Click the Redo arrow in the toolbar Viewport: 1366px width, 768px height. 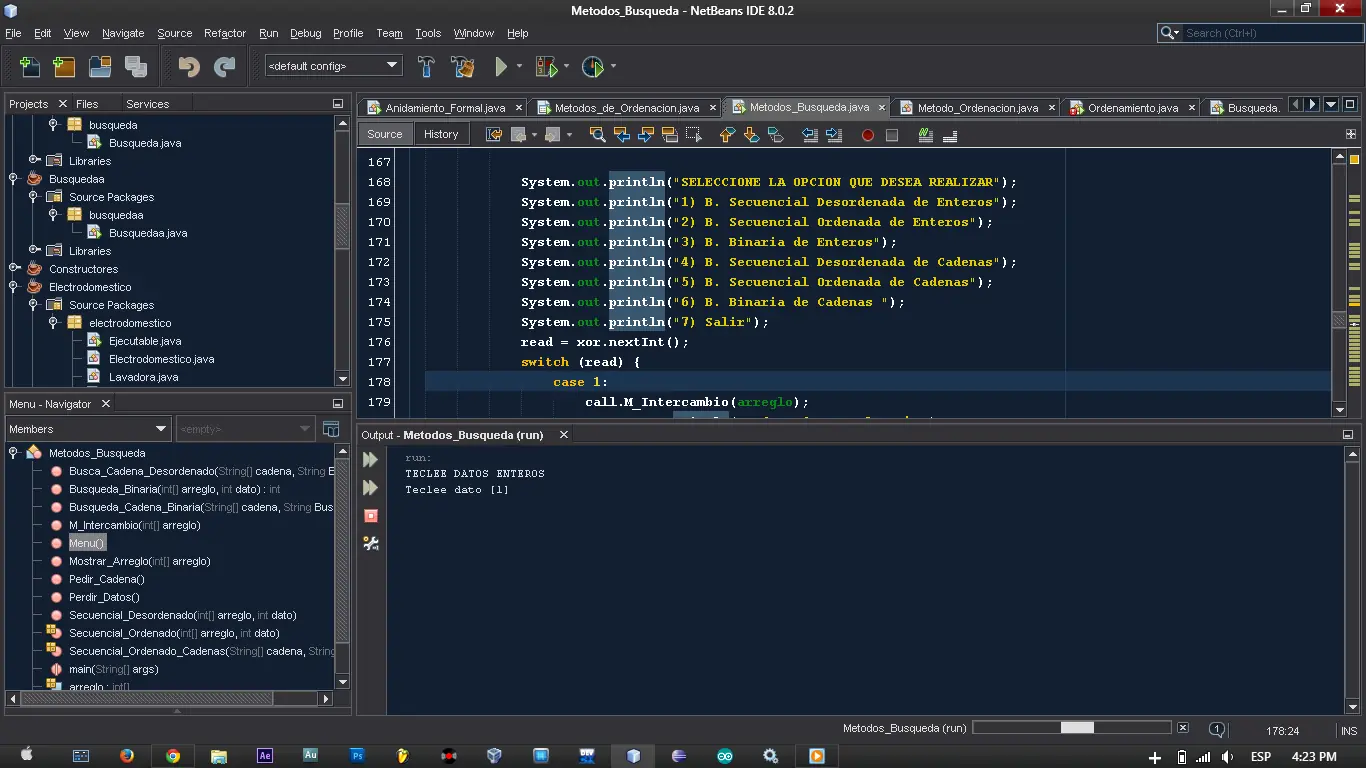225,67
